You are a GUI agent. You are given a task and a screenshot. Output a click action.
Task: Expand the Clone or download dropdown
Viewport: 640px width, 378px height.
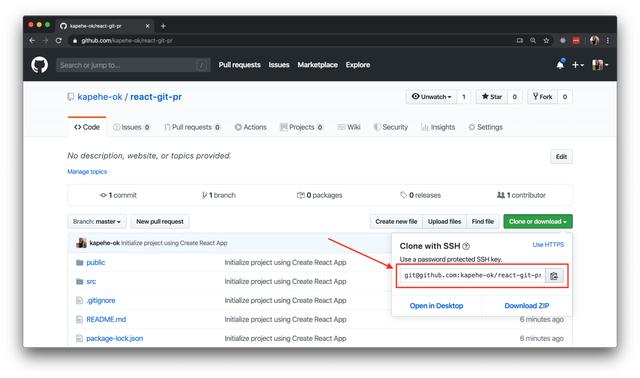(538, 222)
